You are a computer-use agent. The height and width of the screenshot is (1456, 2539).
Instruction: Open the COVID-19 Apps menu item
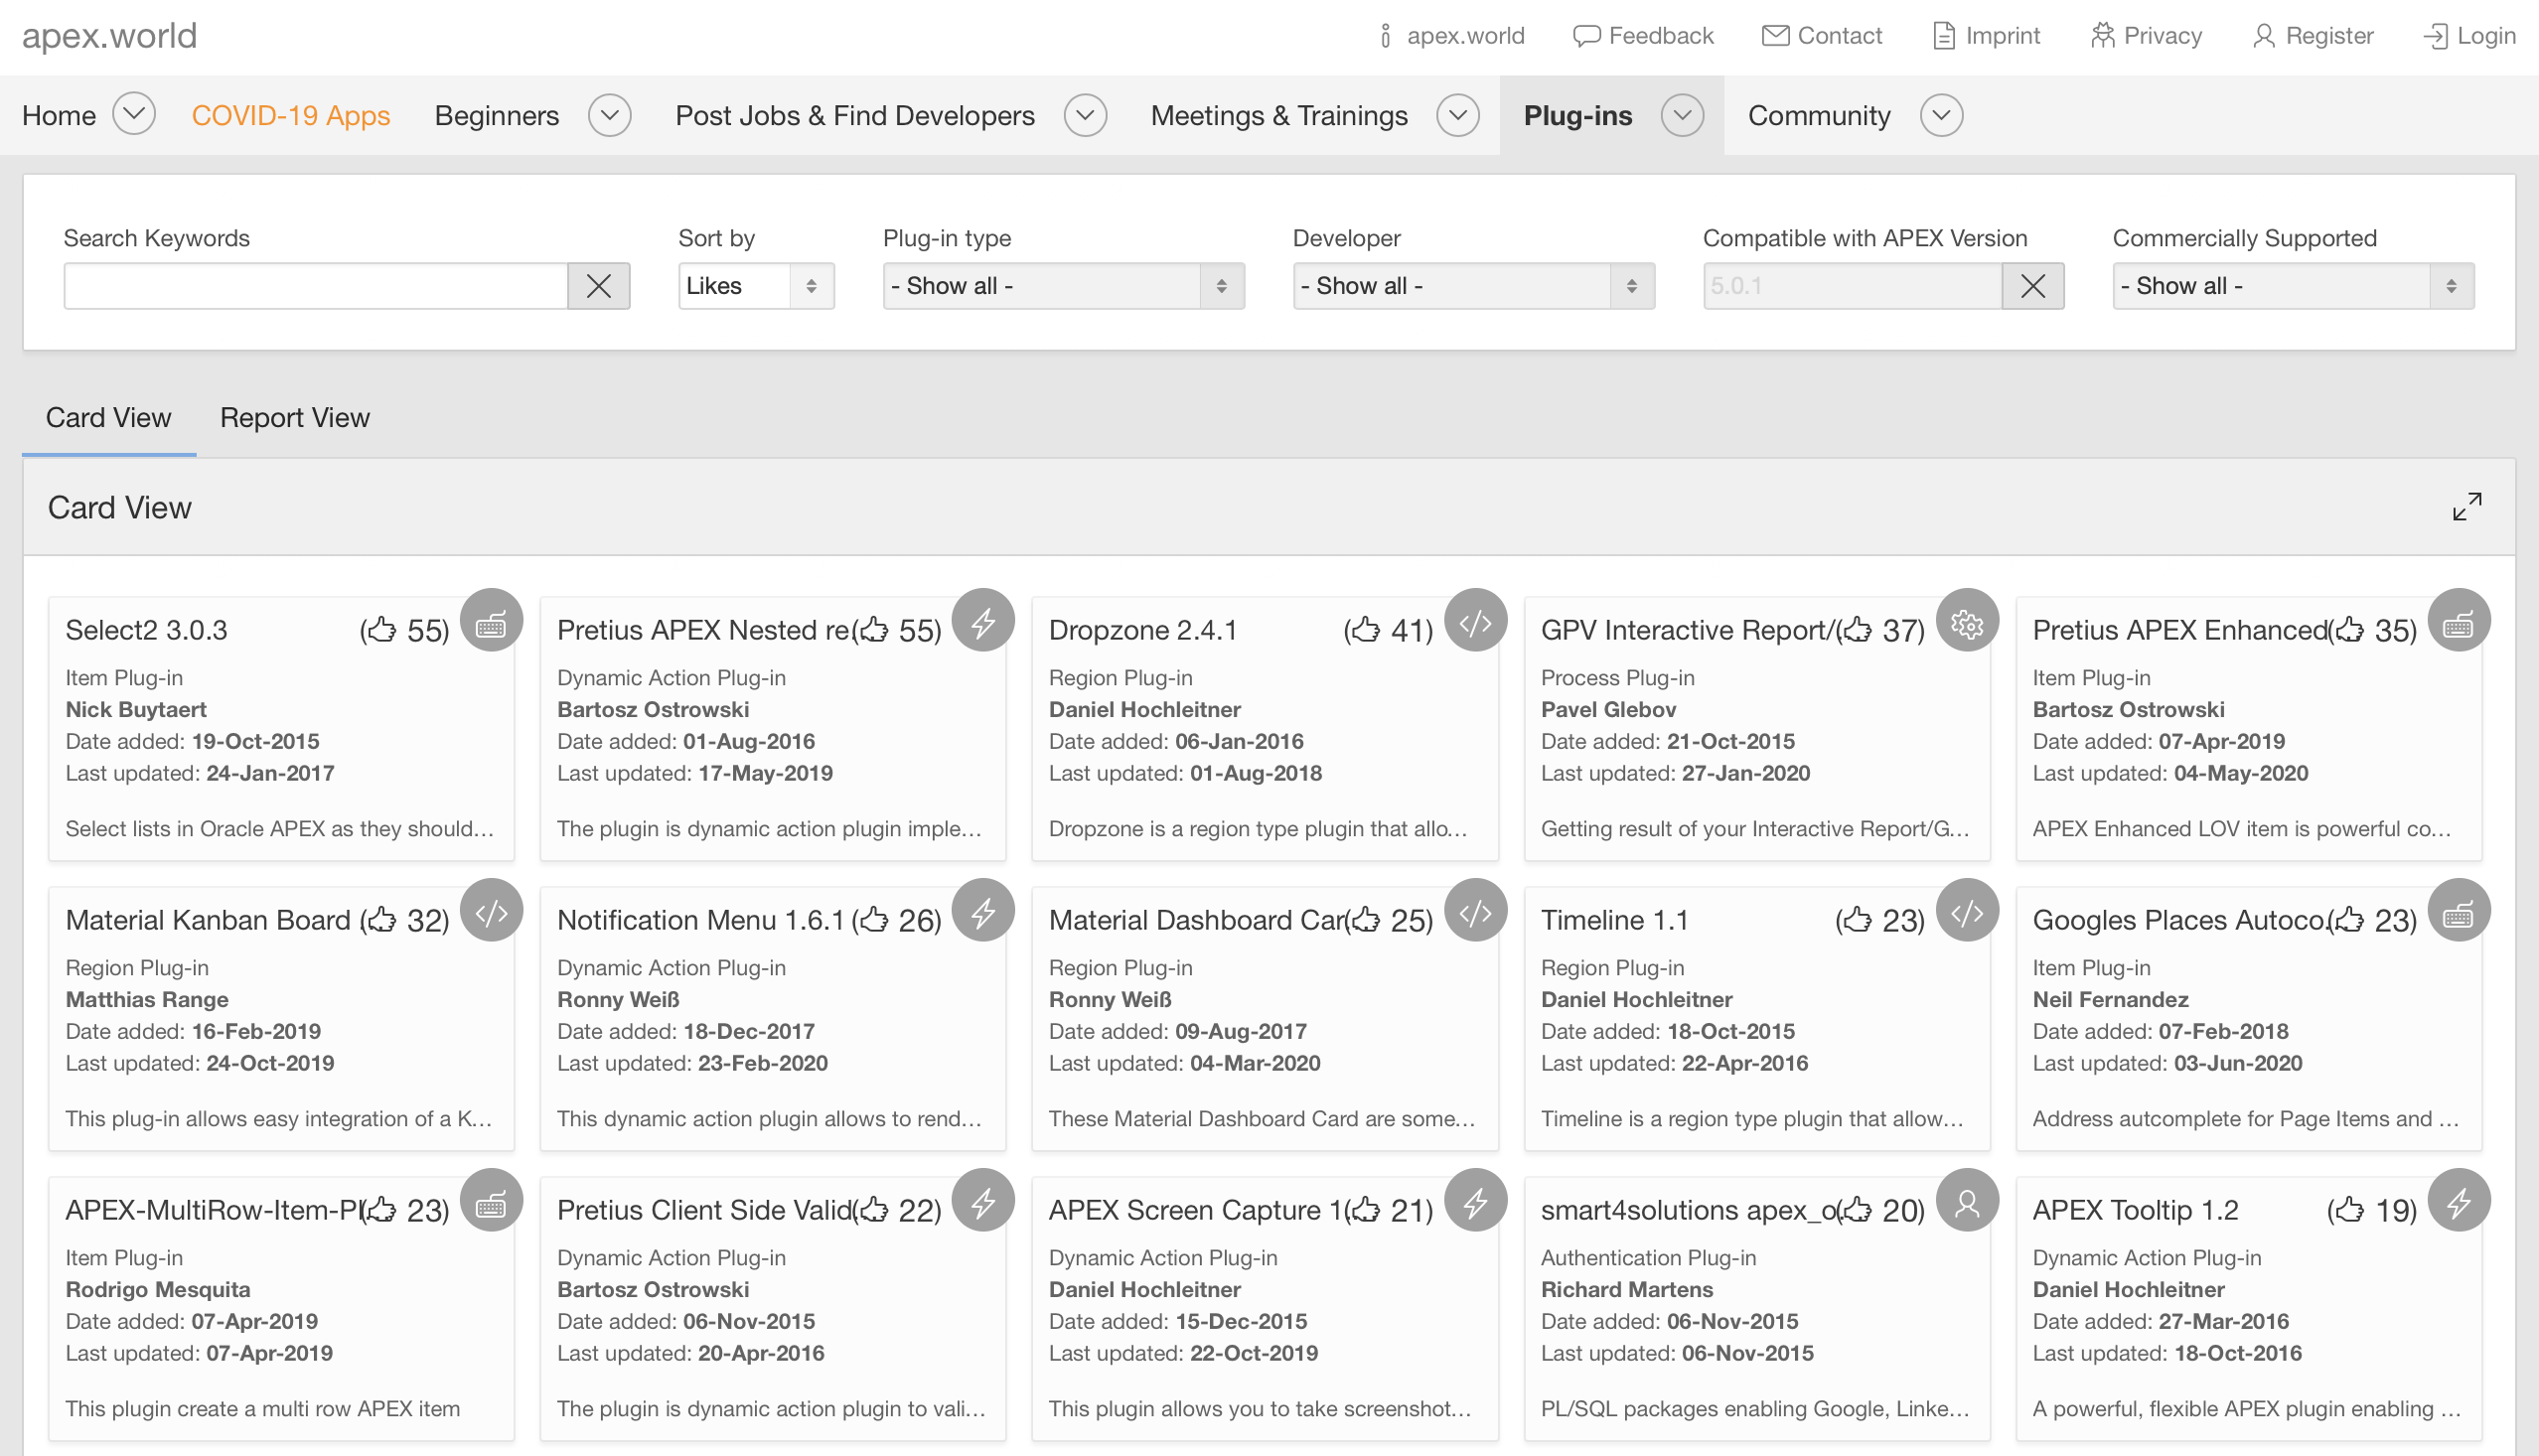click(x=290, y=115)
